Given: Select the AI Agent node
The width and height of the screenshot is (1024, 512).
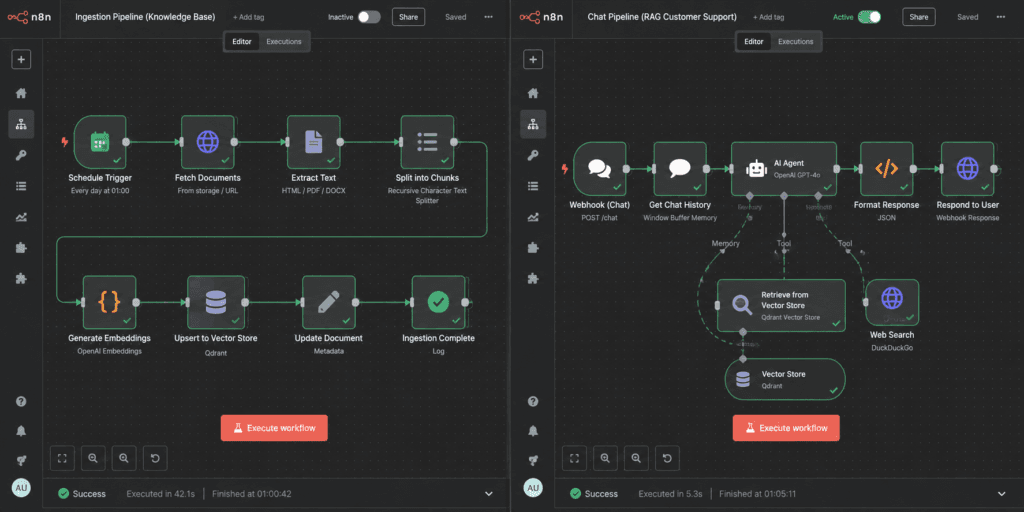Looking at the screenshot, I should (784, 169).
